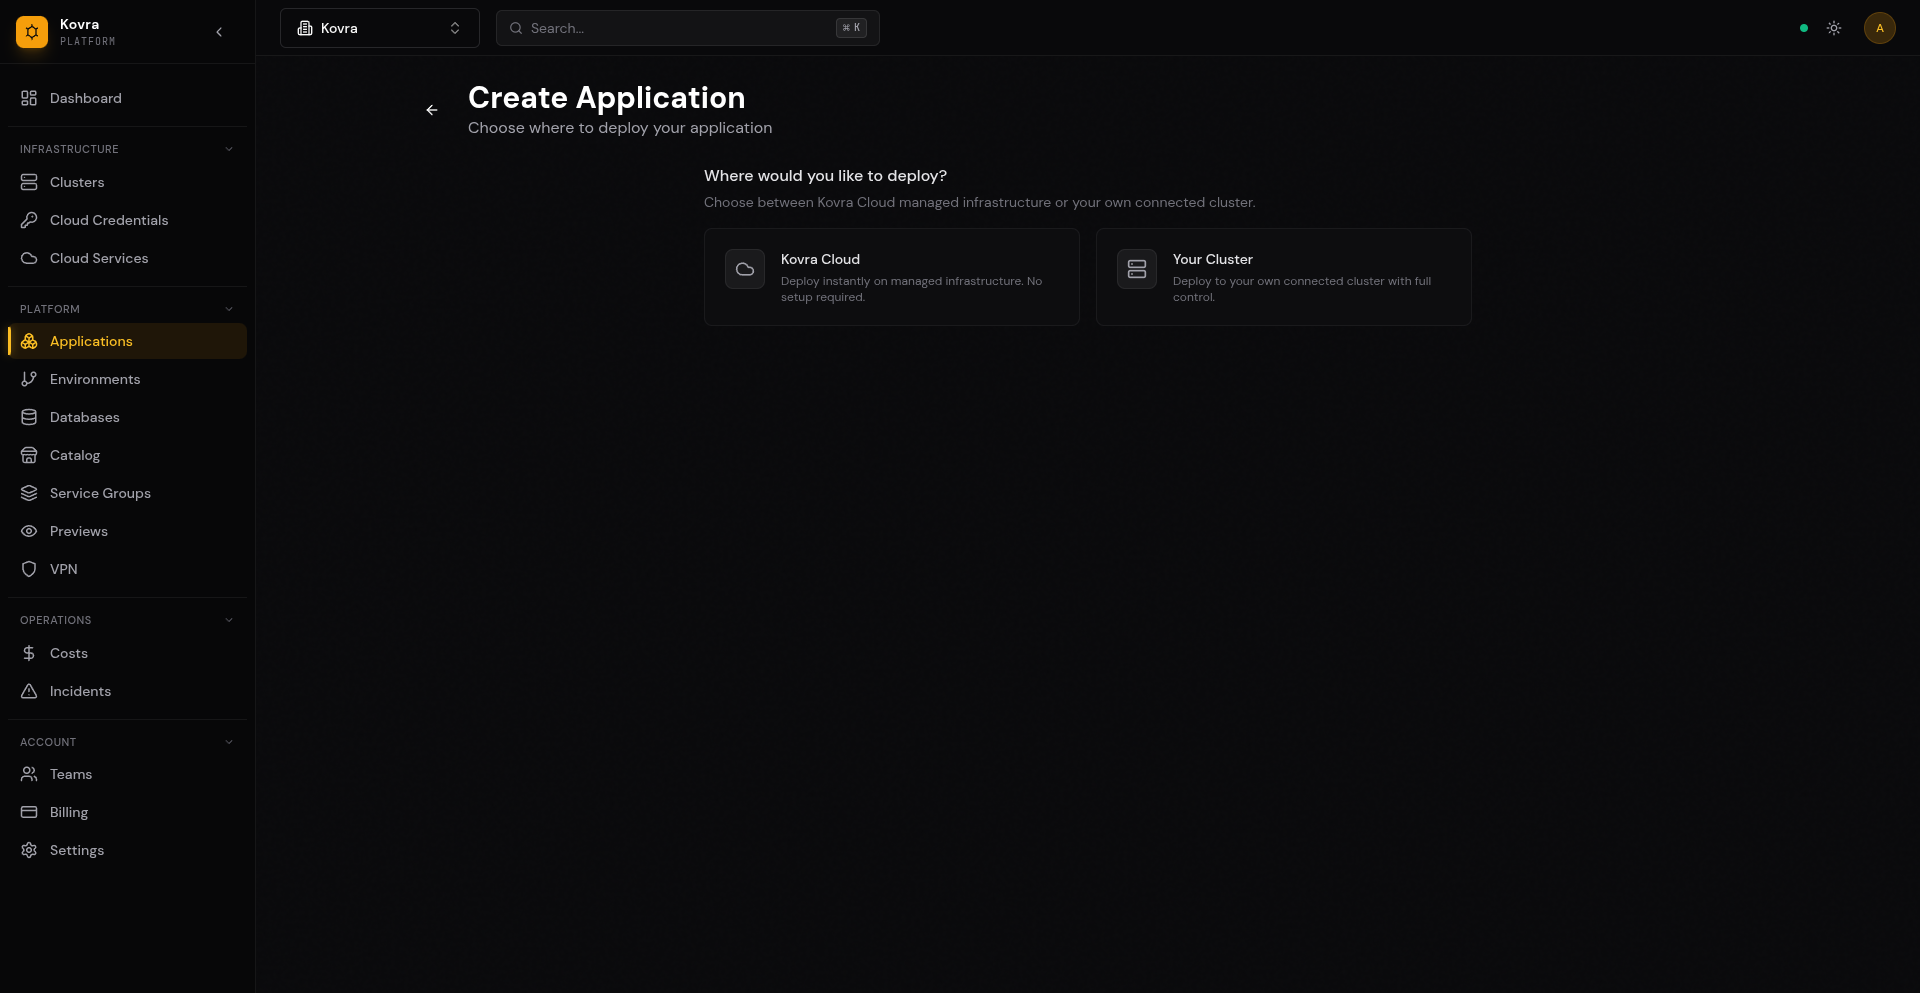
Task: Click the ⌘K shortcut badge
Action: pyautogui.click(x=851, y=28)
